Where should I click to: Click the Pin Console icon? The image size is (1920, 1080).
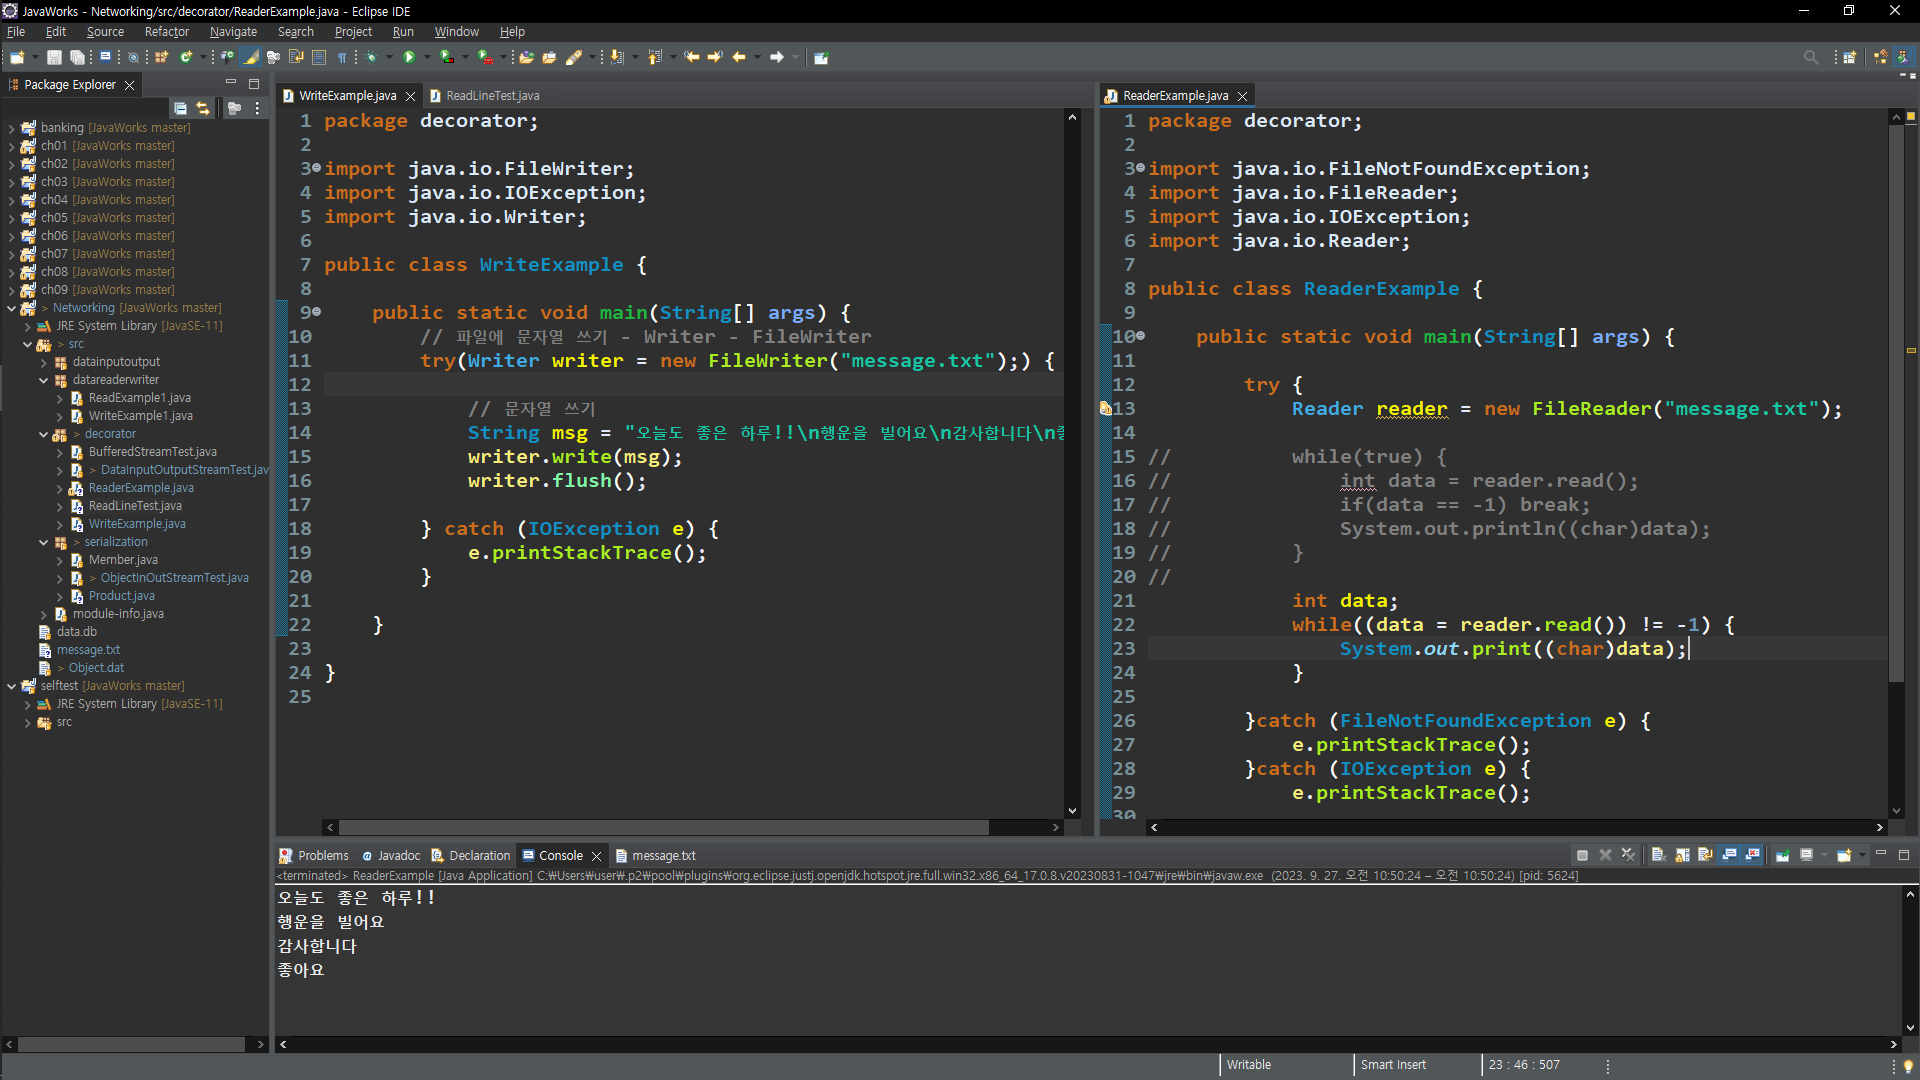pyautogui.click(x=1782, y=855)
